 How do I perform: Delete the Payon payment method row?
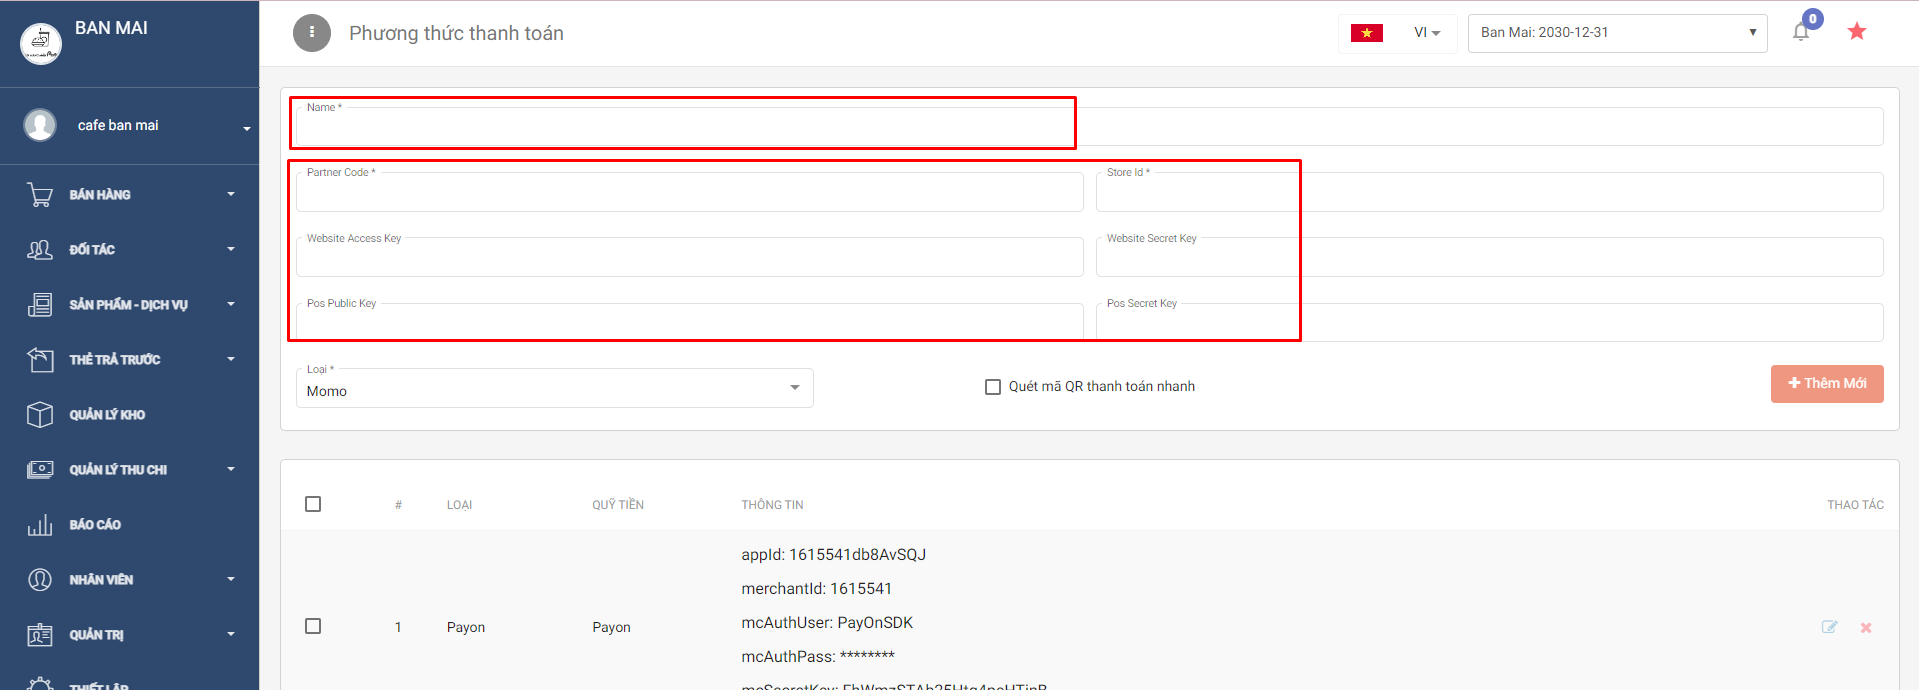(x=1866, y=628)
